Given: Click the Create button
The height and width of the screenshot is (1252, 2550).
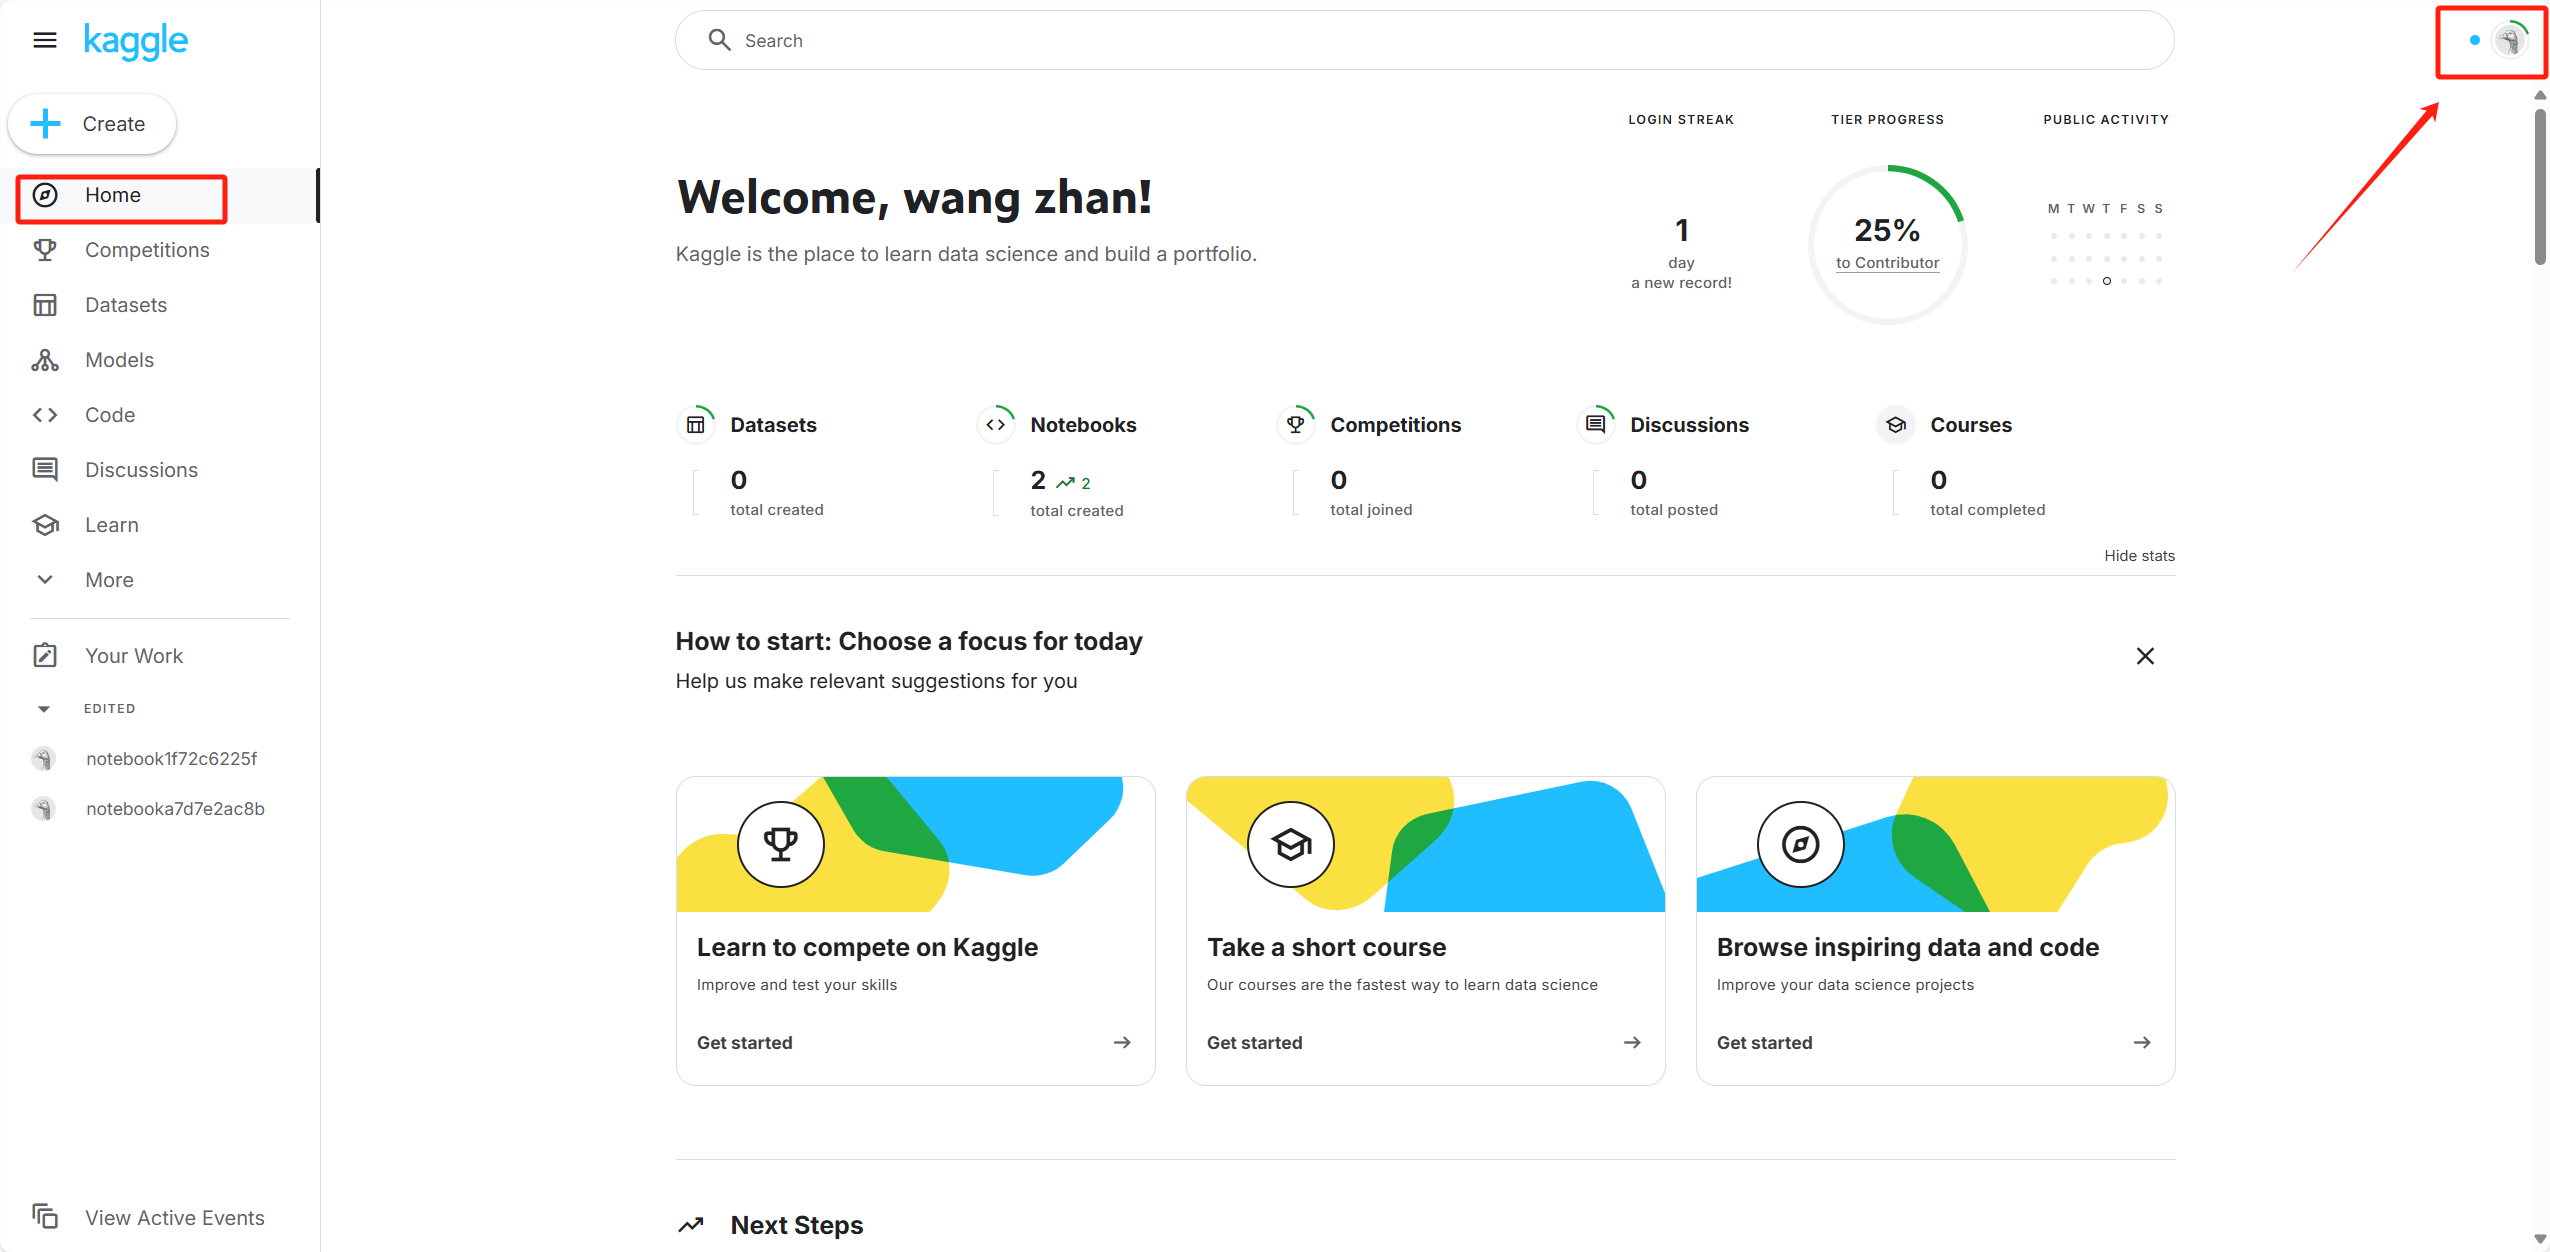Looking at the screenshot, I should click(x=92, y=124).
